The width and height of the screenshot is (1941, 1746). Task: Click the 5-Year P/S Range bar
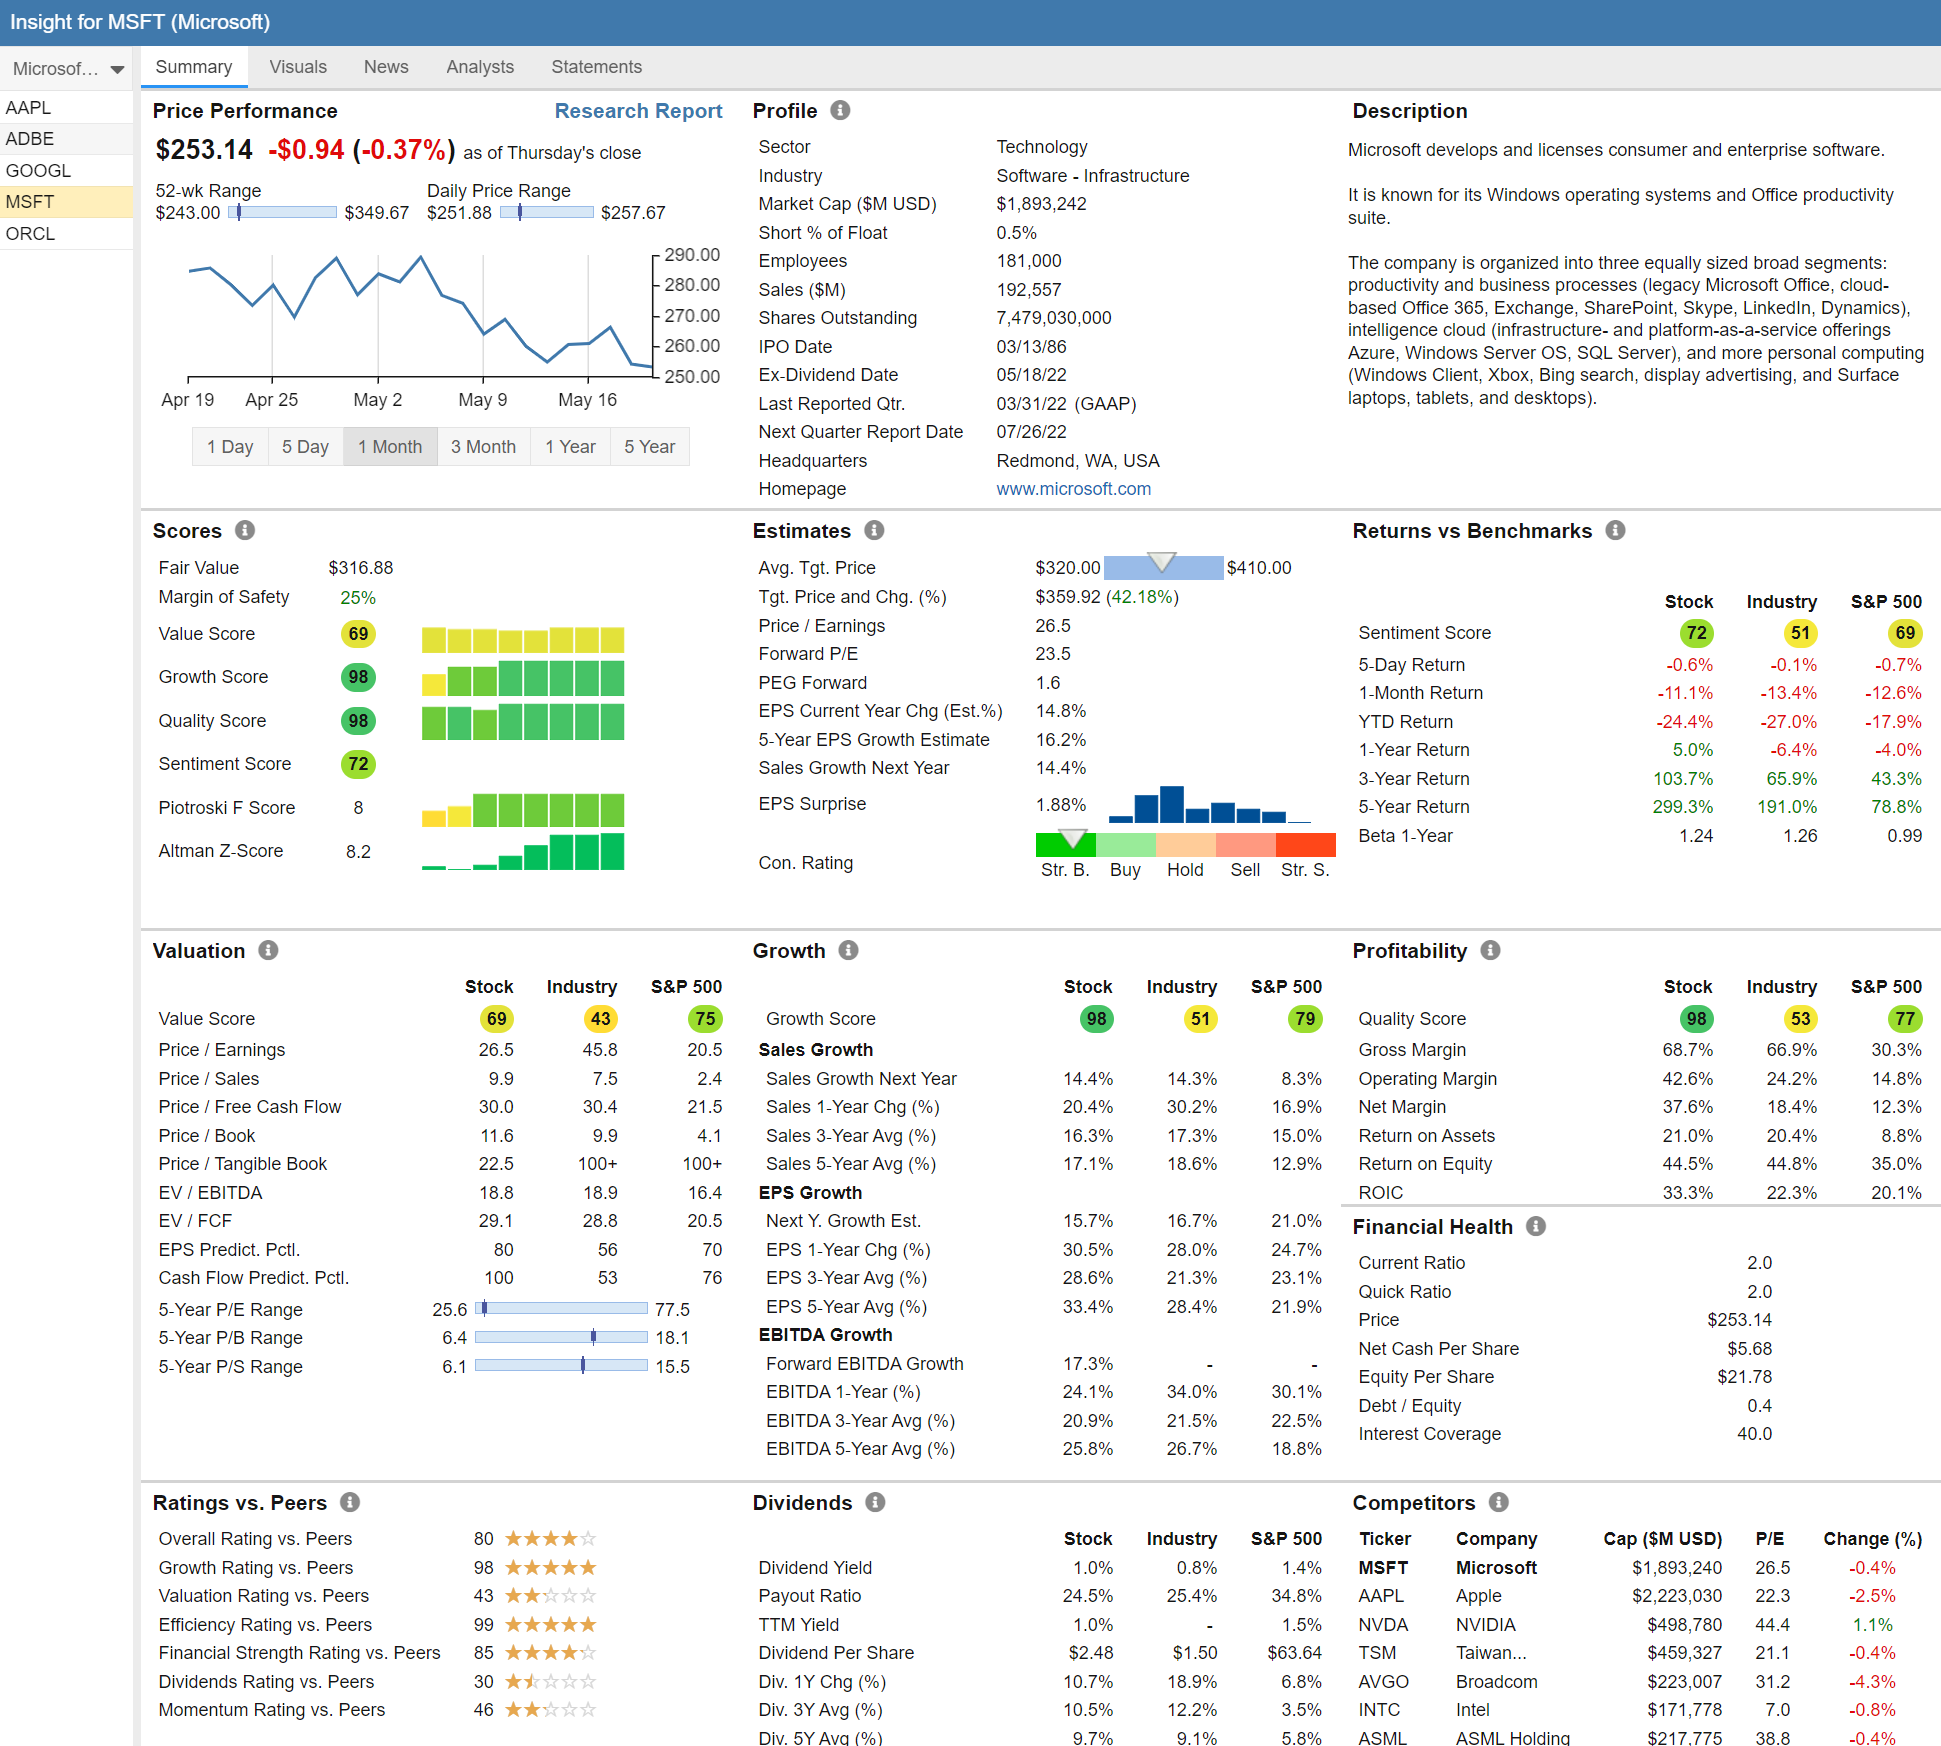pos(561,1365)
